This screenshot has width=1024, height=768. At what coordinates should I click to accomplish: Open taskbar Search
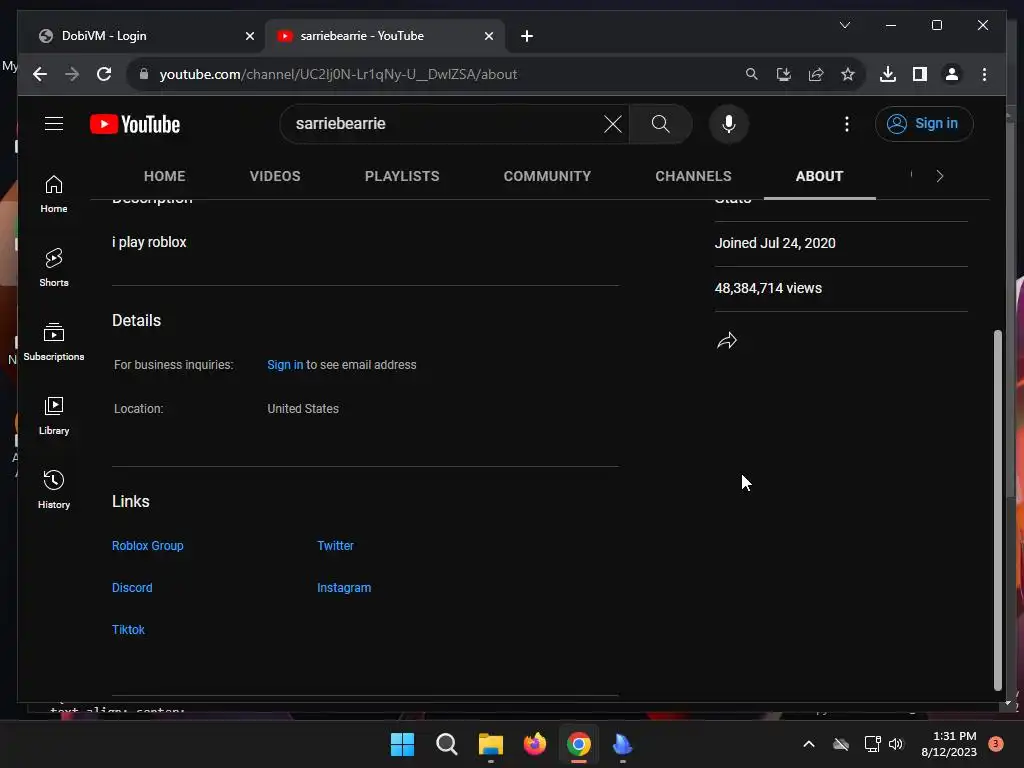tap(447, 744)
